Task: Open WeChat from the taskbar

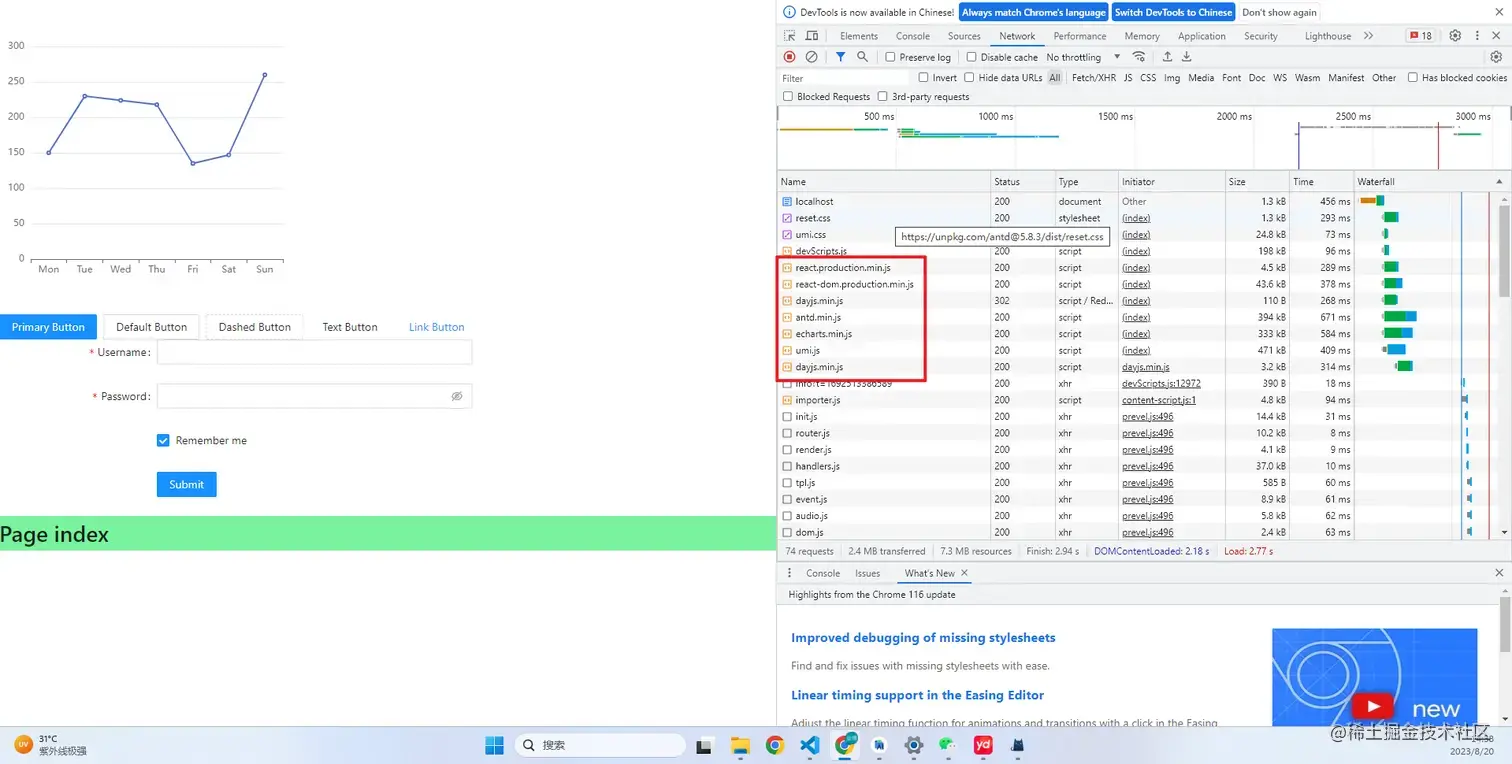Action: click(948, 745)
